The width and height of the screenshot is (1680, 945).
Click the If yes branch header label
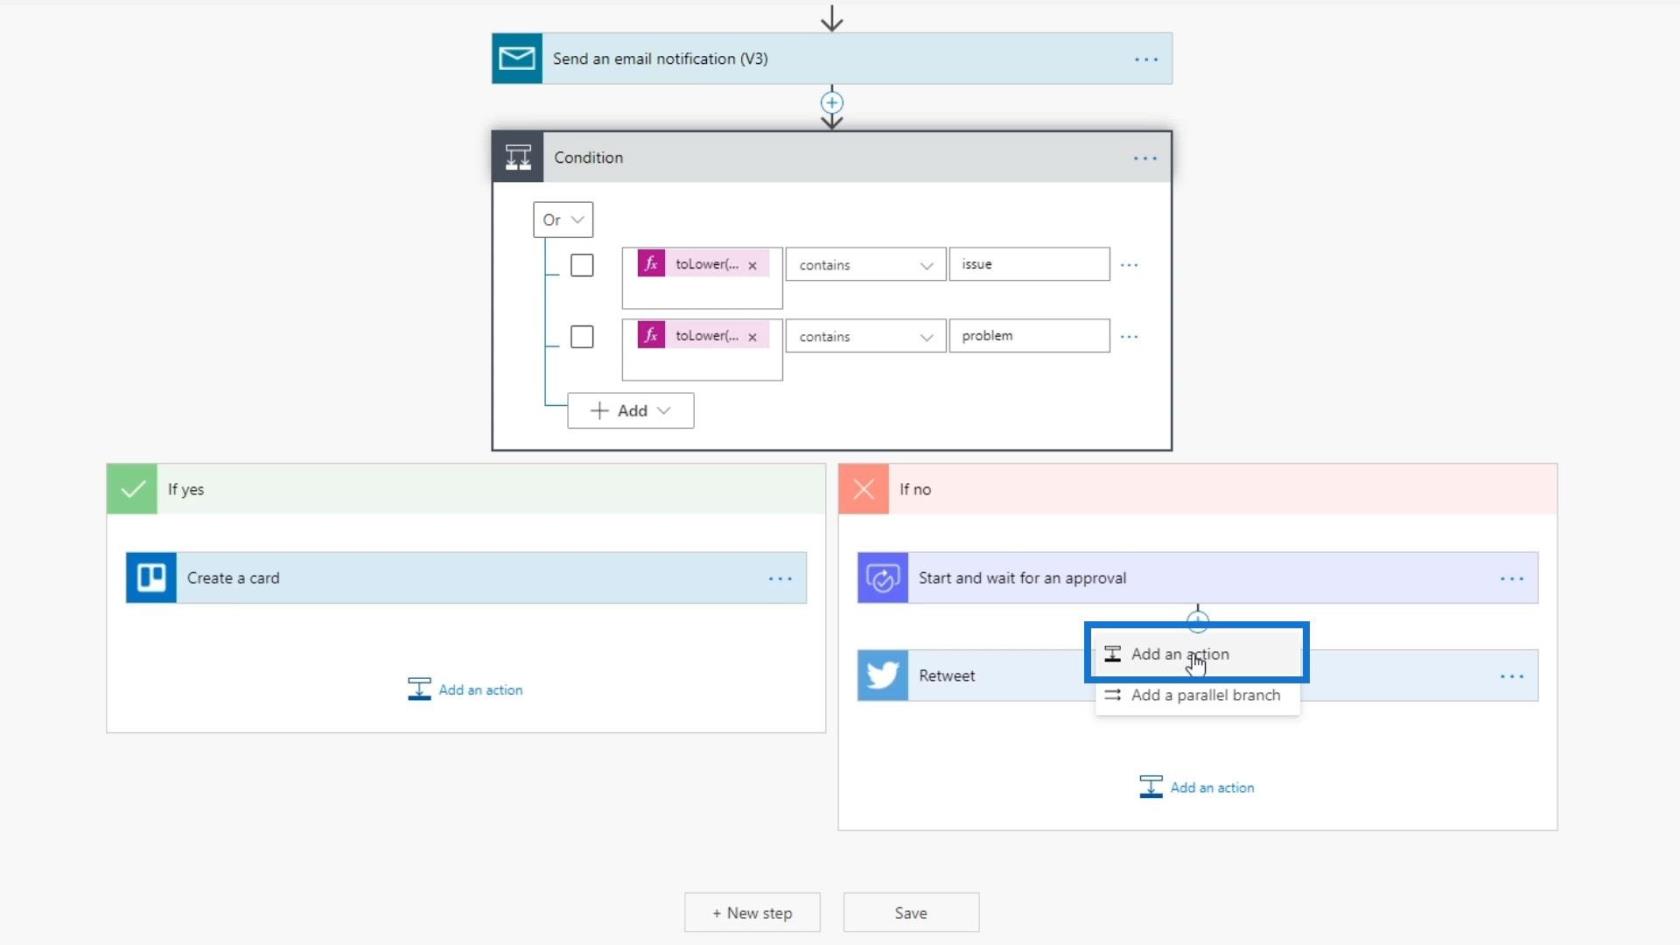tap(186, 489)
